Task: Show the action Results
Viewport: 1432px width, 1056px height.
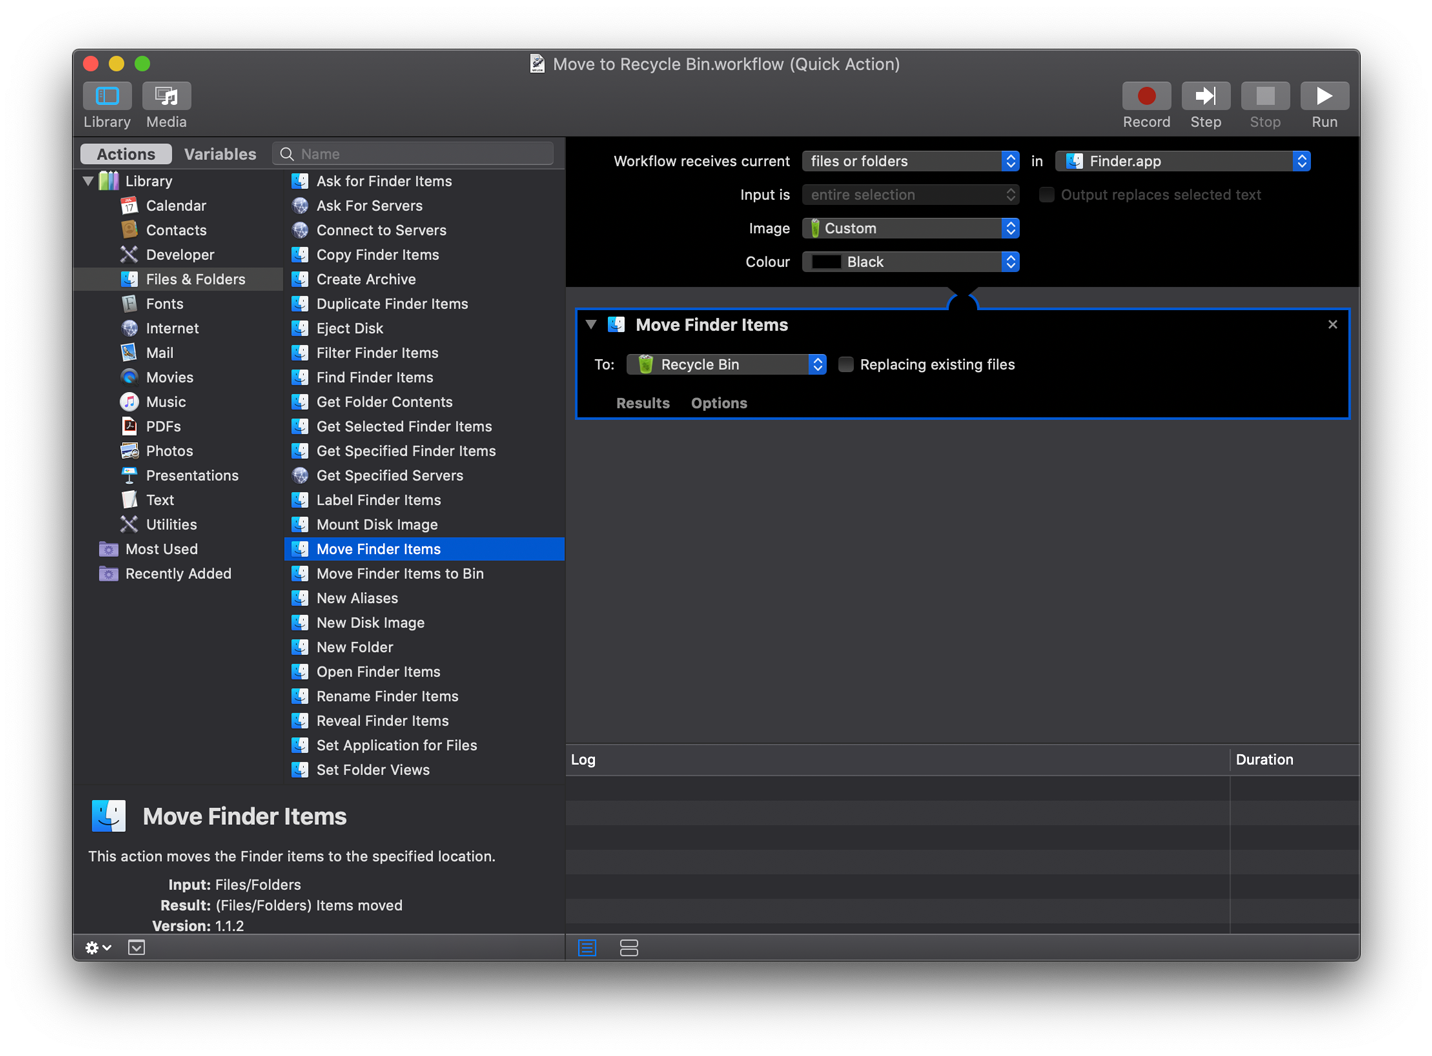Action: (643, 403)
